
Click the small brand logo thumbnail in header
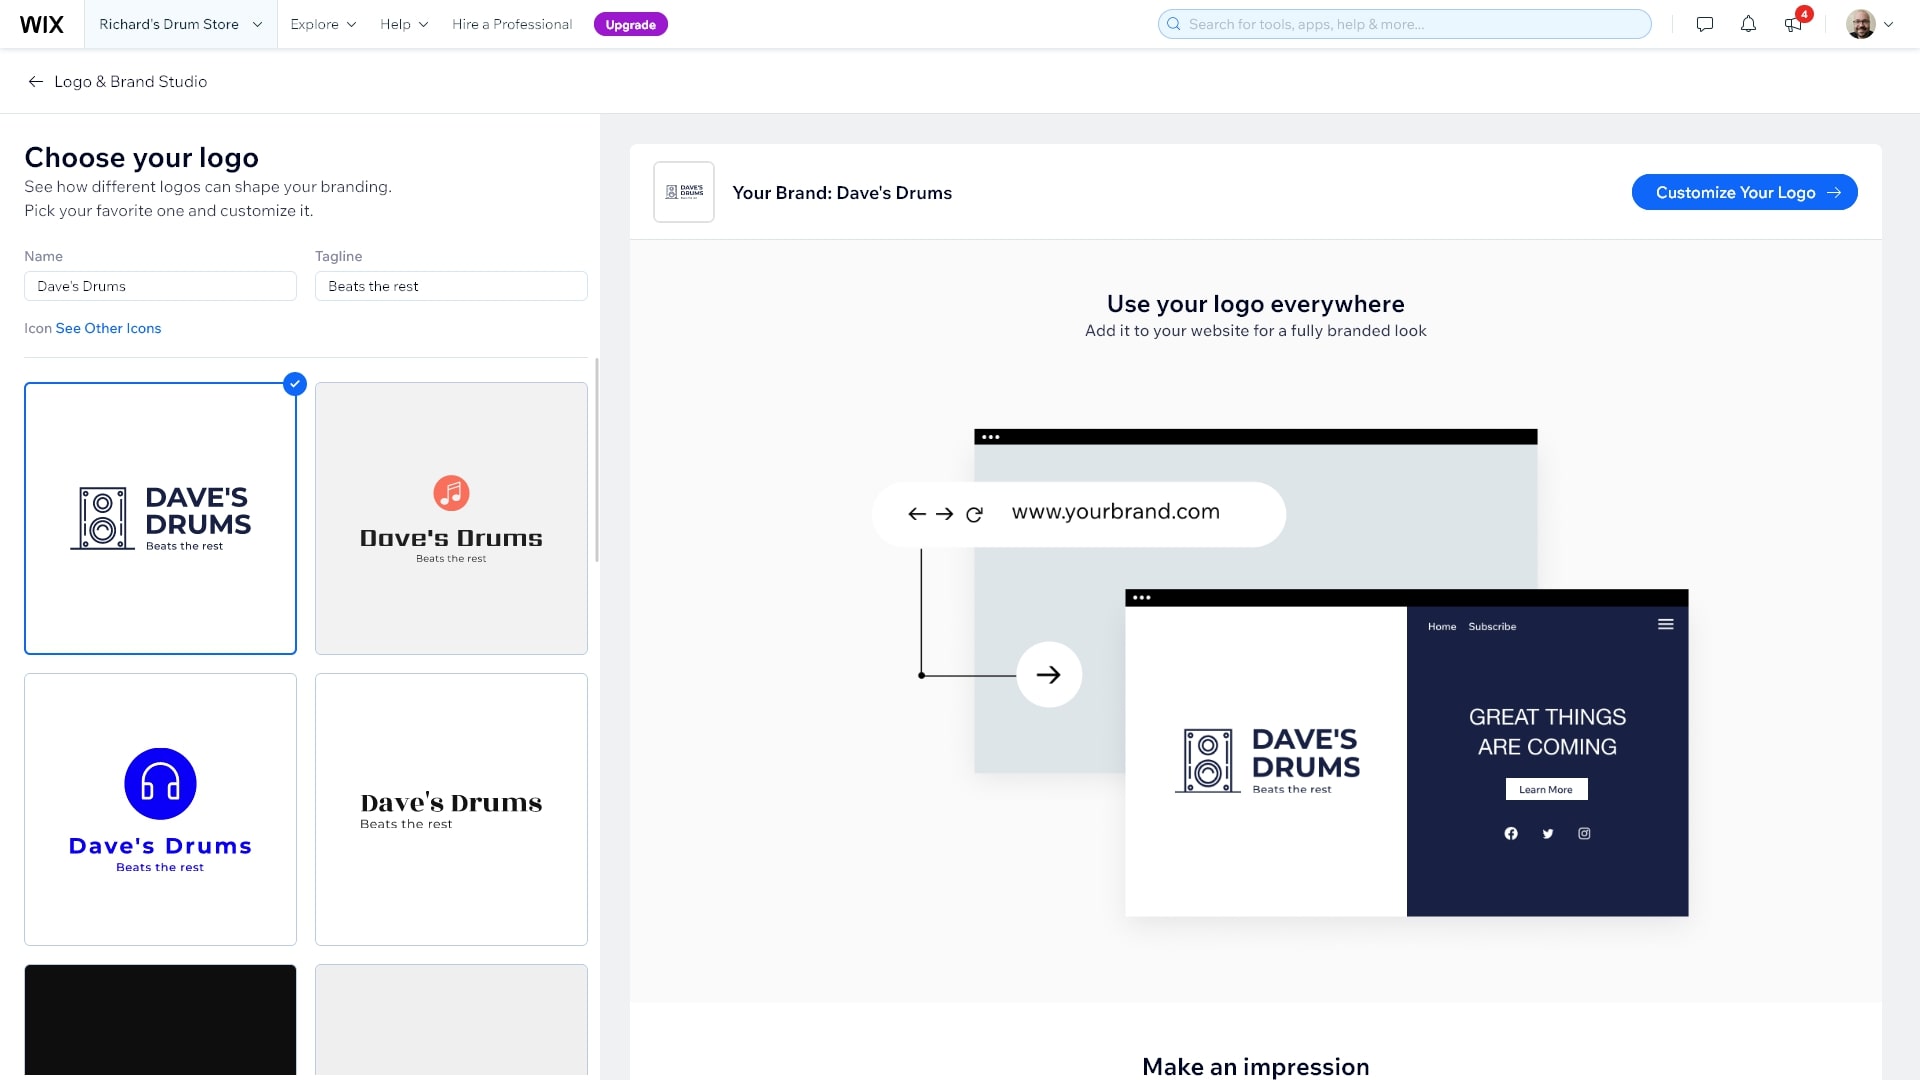coord(684,192)
